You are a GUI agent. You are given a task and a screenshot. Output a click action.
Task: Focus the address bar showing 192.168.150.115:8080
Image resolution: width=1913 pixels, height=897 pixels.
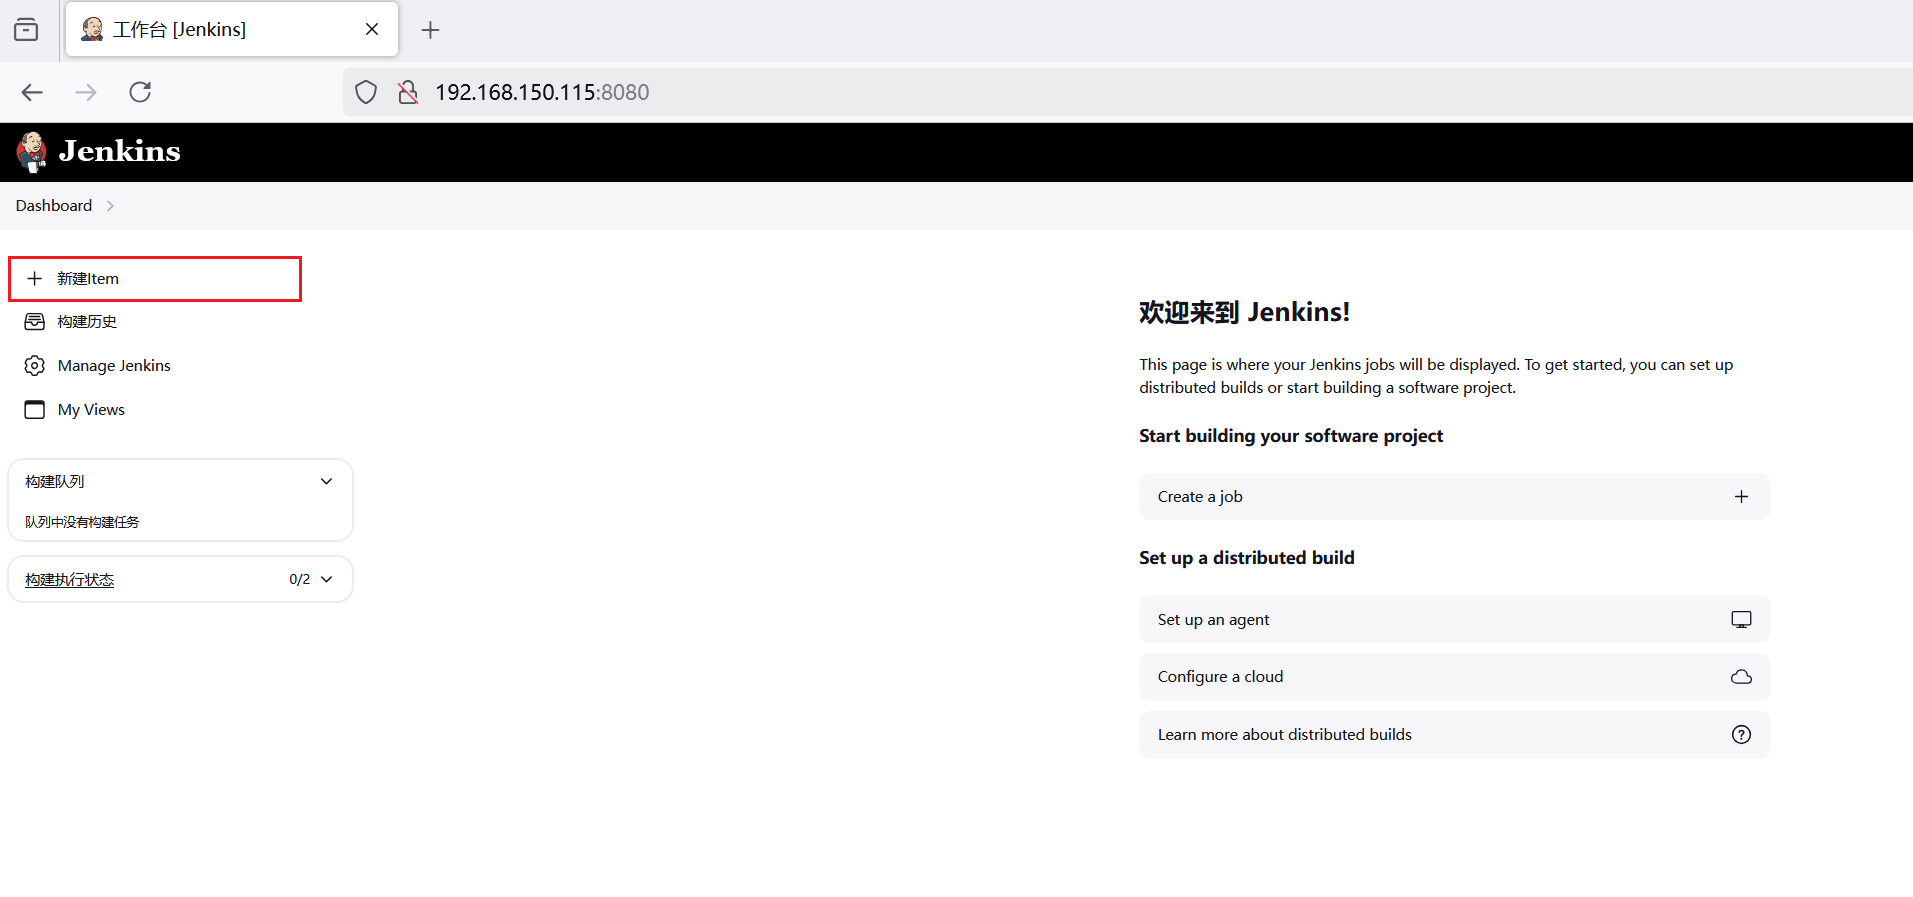click(x=1128, y=92)
